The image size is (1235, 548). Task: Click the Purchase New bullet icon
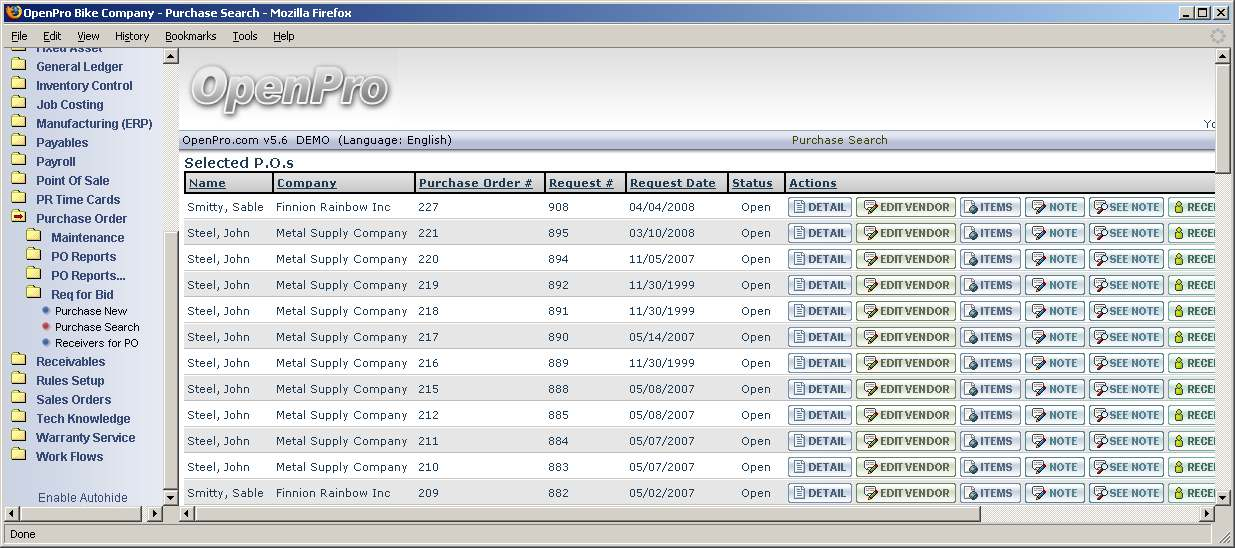click(46, 311)
